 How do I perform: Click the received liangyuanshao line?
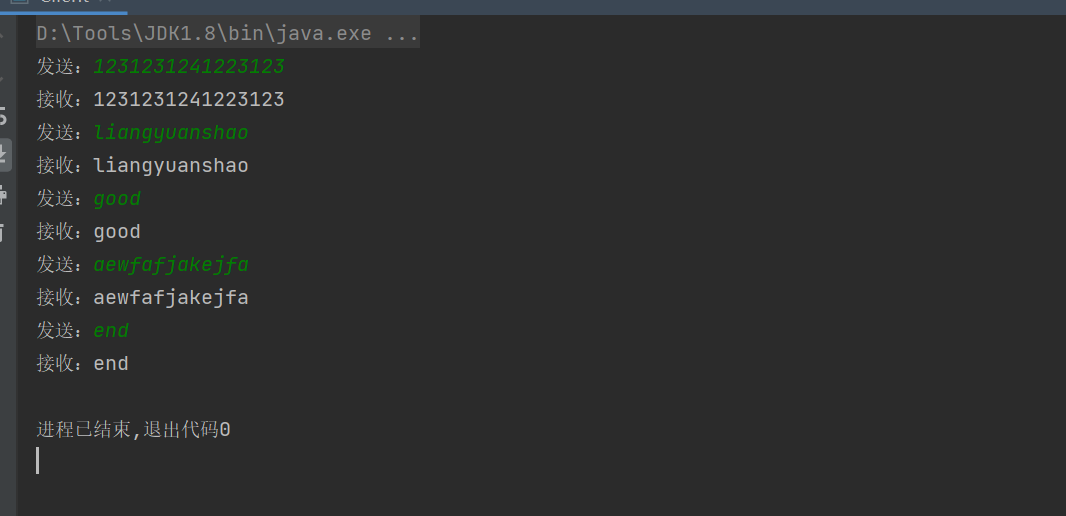pos(171,166)
